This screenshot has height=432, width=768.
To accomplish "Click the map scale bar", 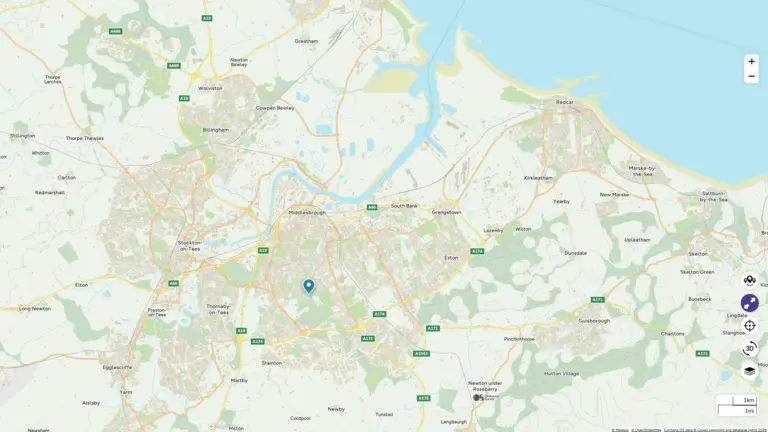I will (x=737, y=406).
